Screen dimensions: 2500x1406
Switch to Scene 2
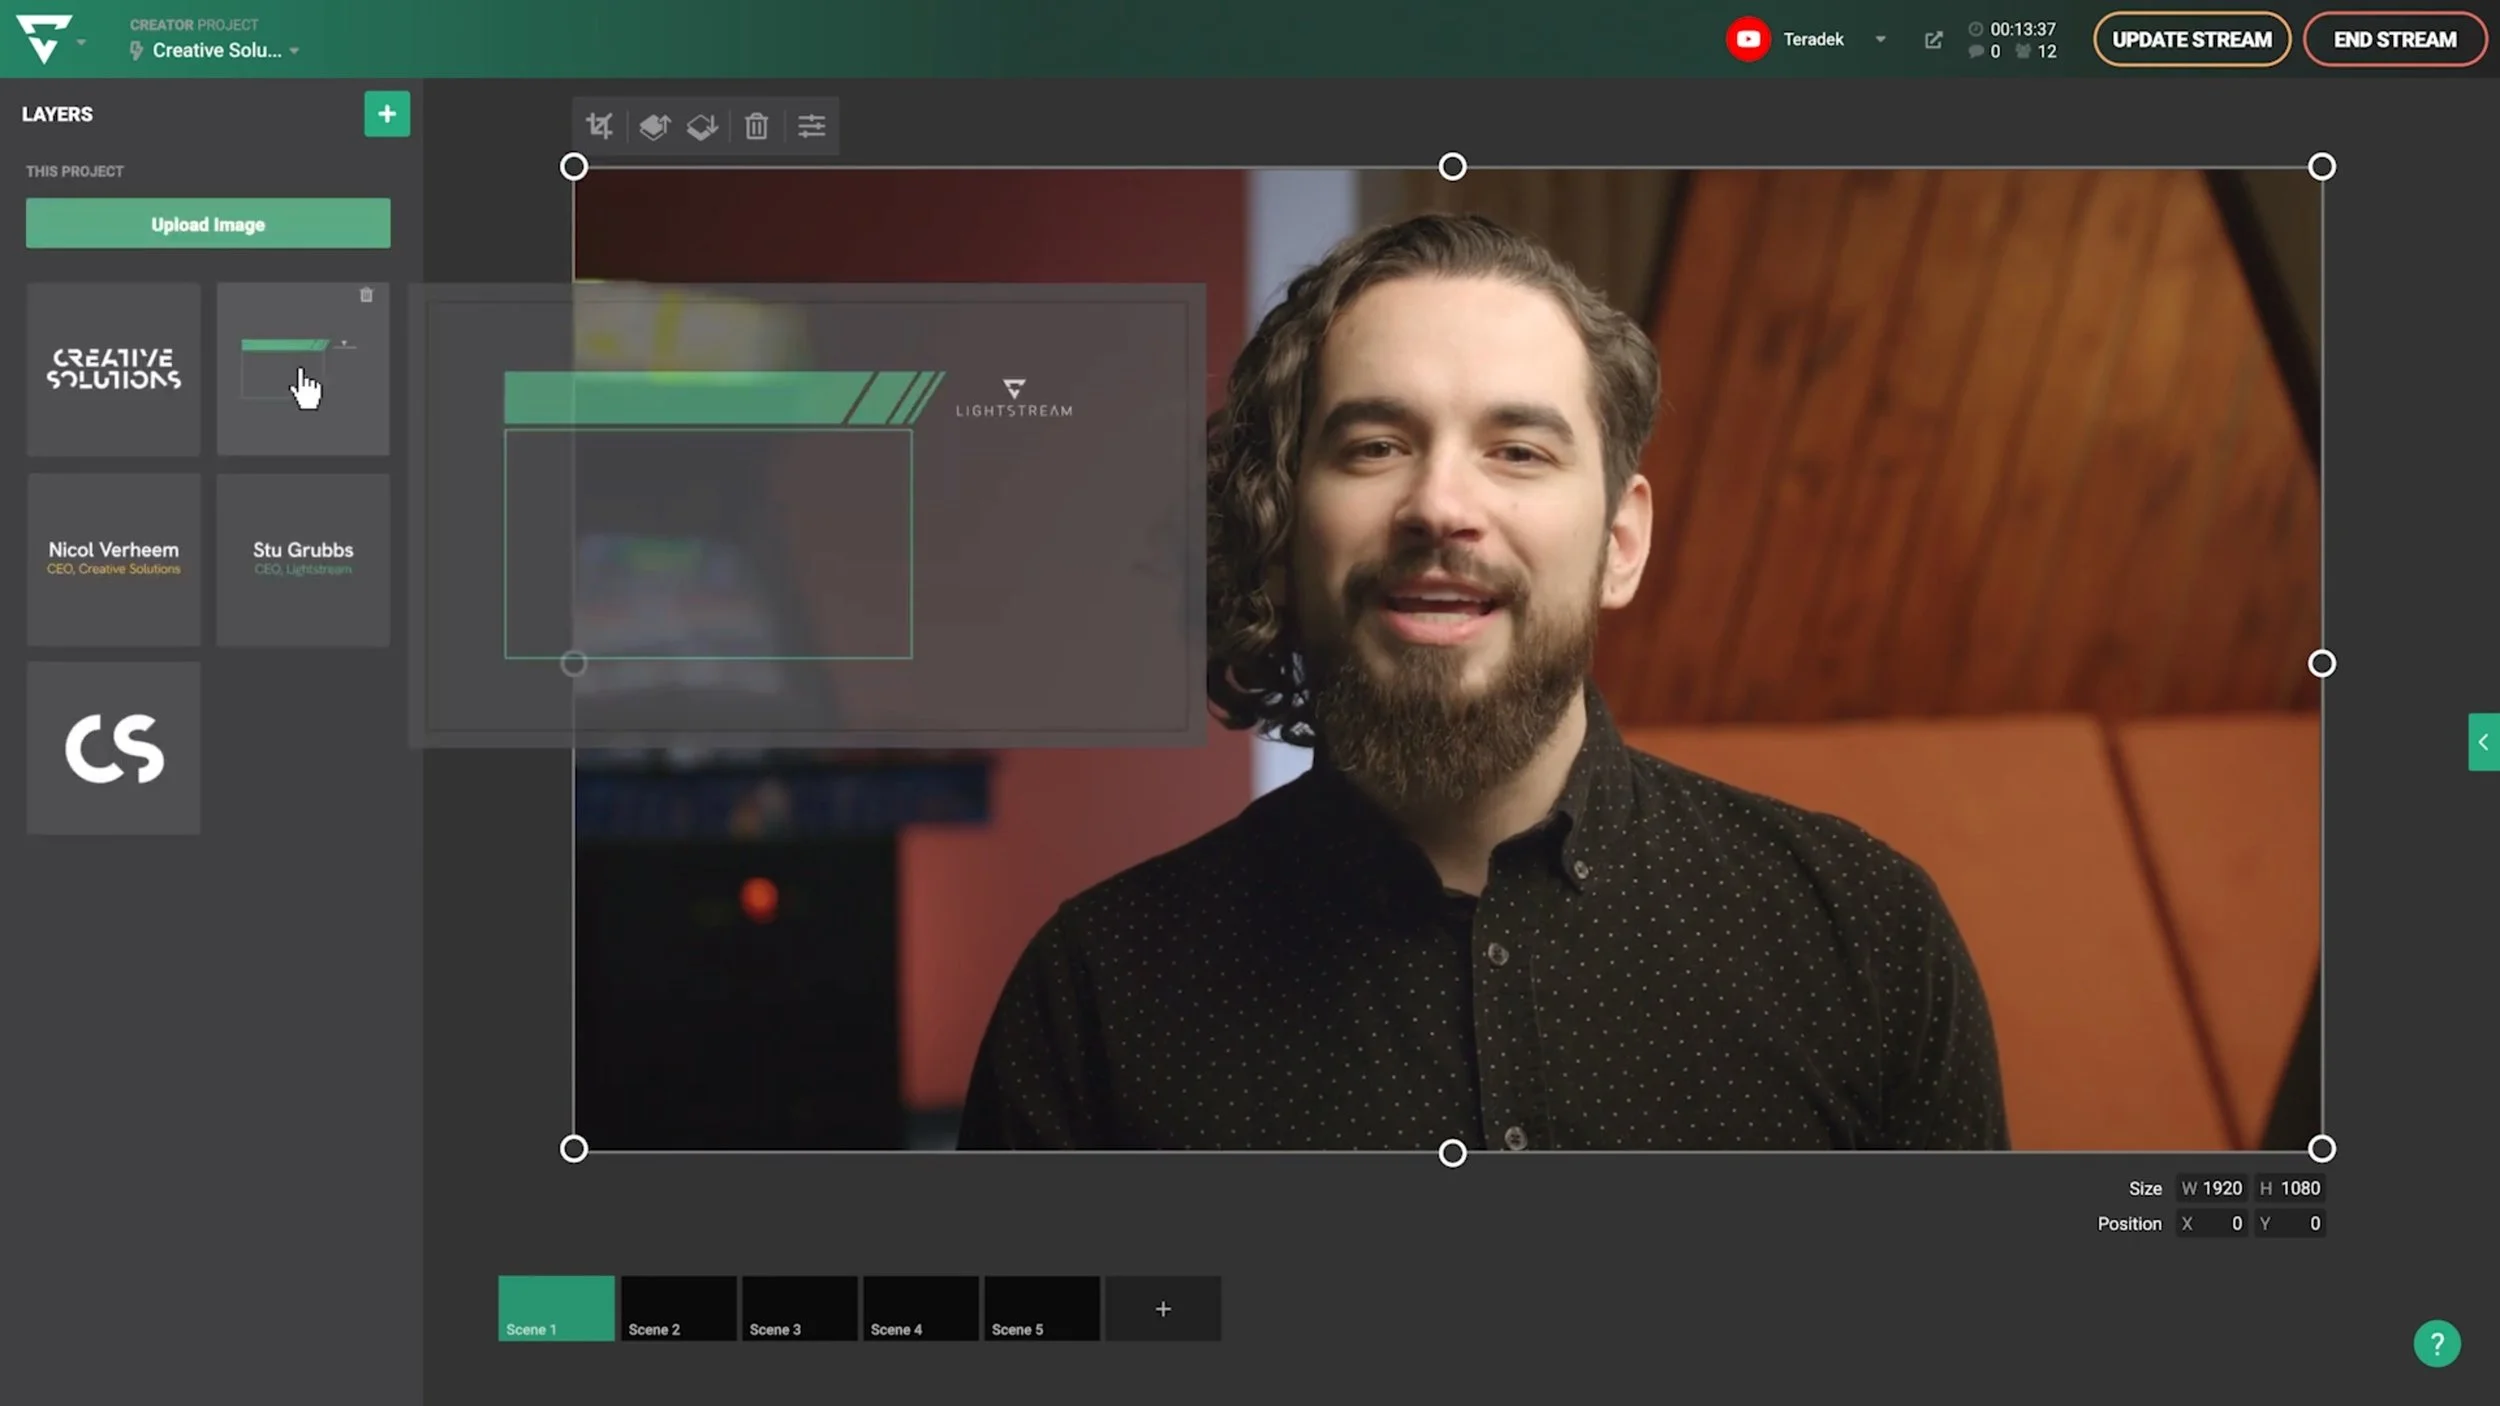678,1308
